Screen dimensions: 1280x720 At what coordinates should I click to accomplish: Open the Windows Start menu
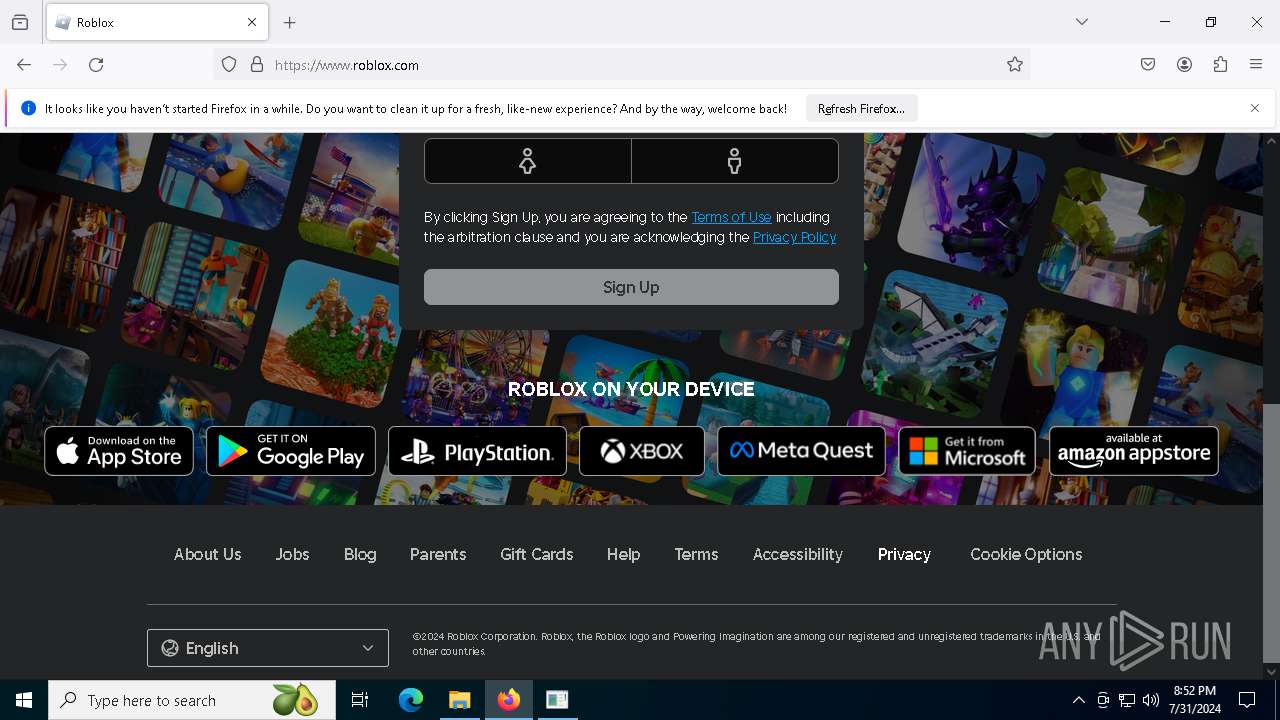[x=24, y=700]
